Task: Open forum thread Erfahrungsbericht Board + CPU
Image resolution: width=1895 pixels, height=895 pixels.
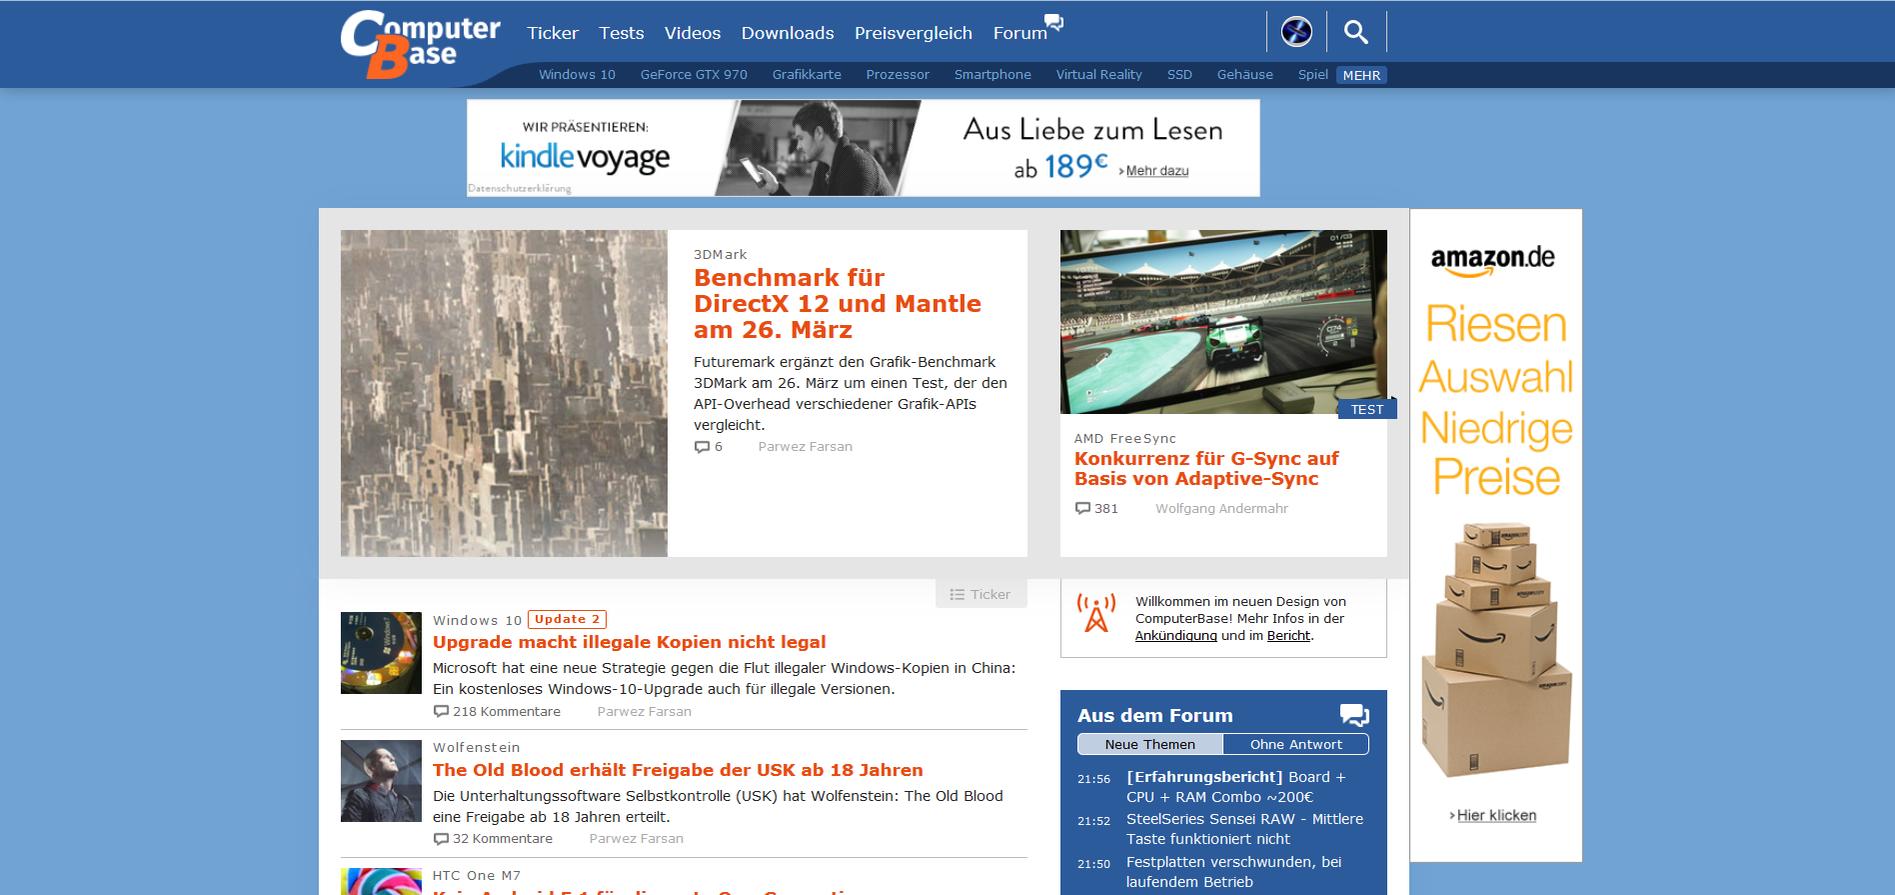Action: (1236, 787)
